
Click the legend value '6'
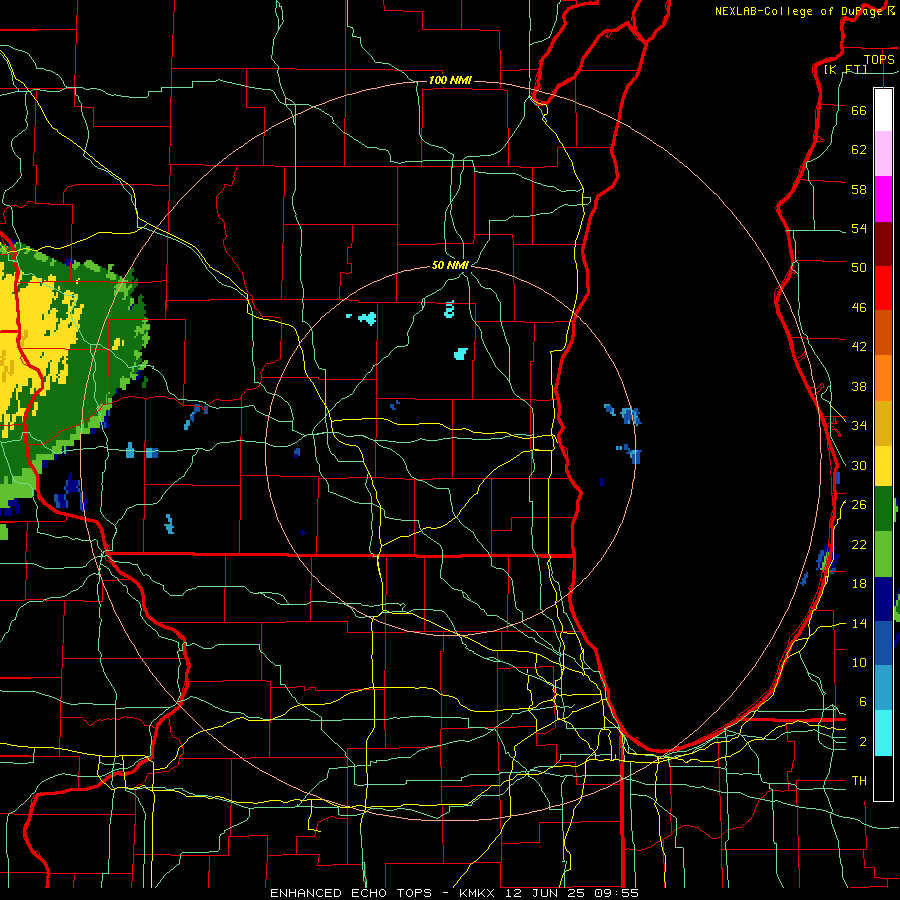coord(863,701)
